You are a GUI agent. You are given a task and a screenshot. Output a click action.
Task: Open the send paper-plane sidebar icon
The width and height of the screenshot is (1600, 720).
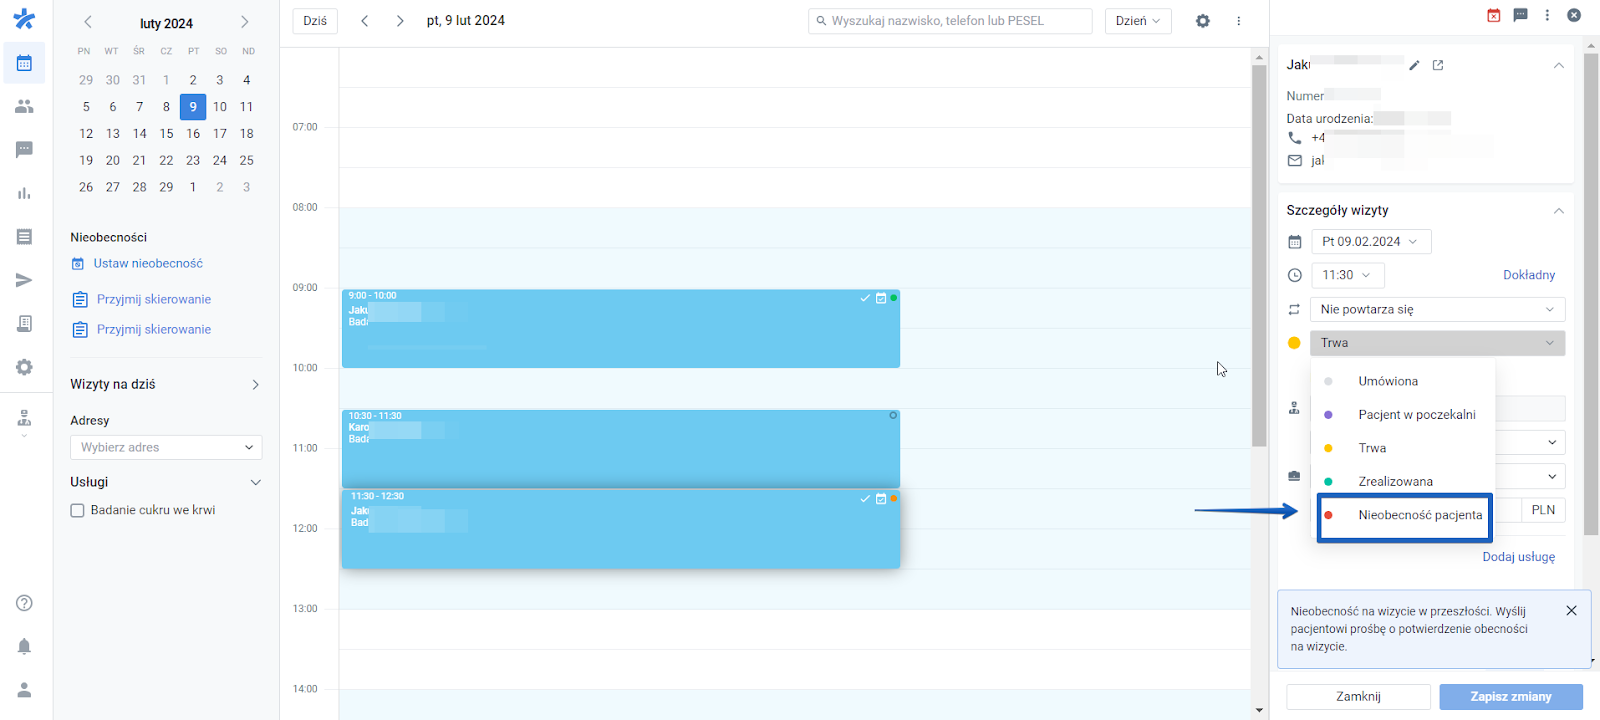click(24, 280)
